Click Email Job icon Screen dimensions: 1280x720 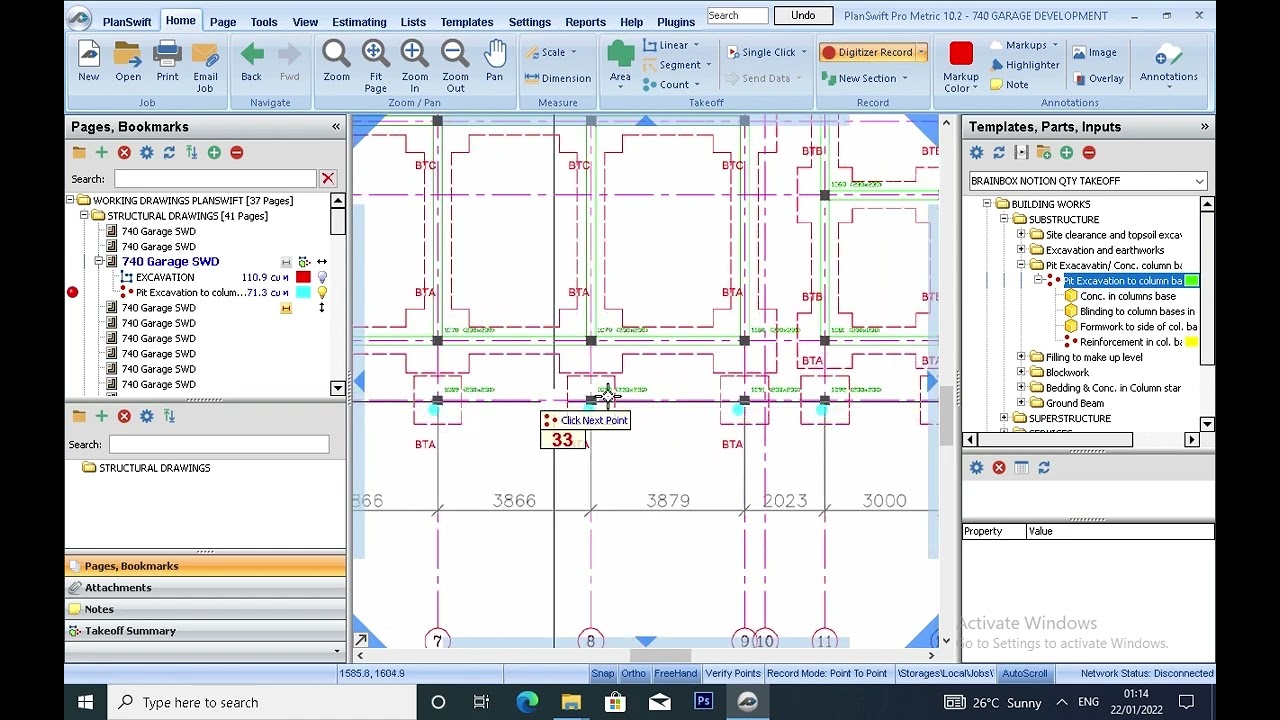[205, 66]
